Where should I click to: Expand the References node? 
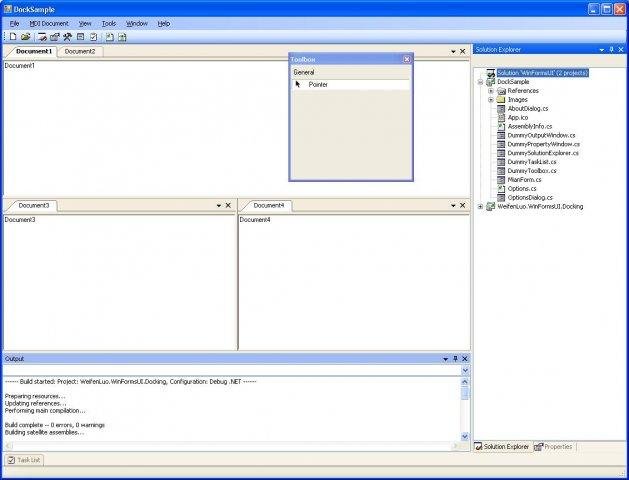(491, 91)
